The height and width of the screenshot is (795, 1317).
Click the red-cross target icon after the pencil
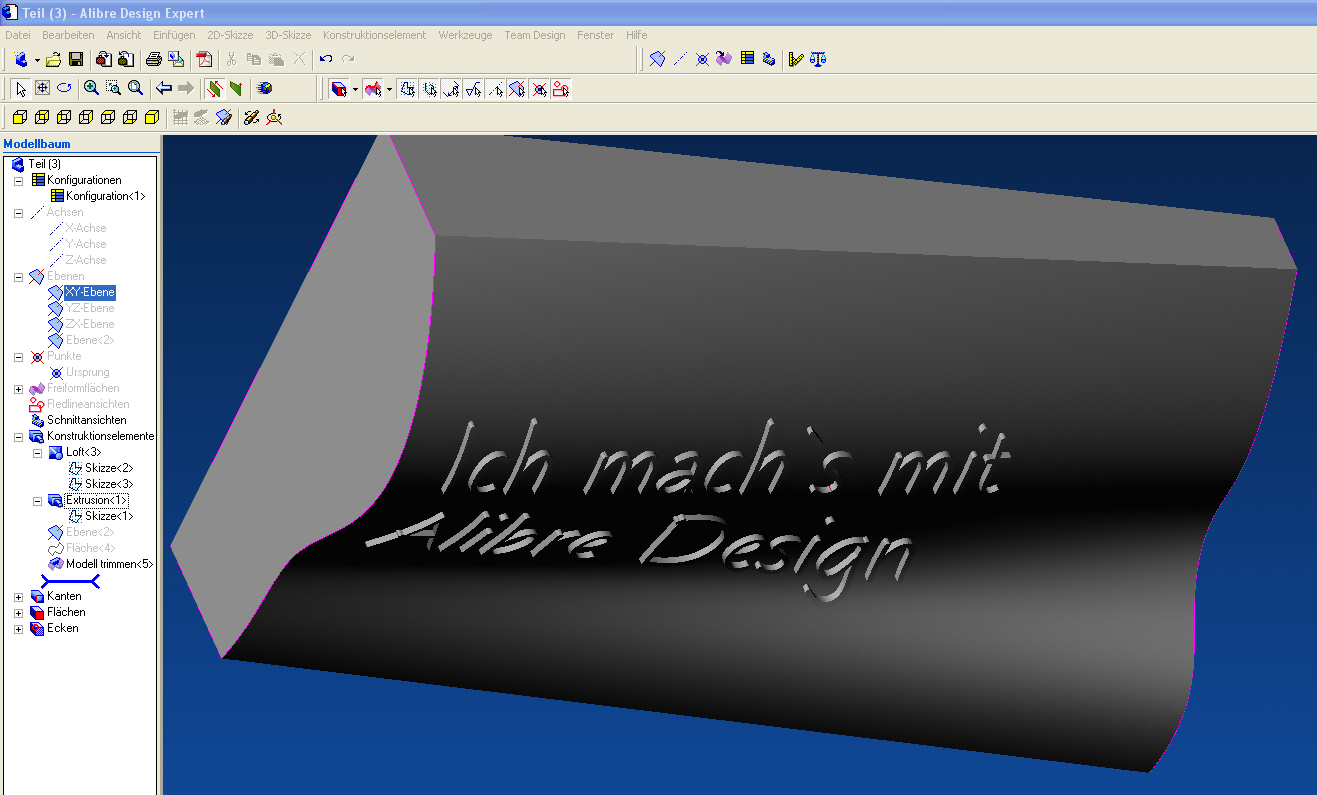274,117
